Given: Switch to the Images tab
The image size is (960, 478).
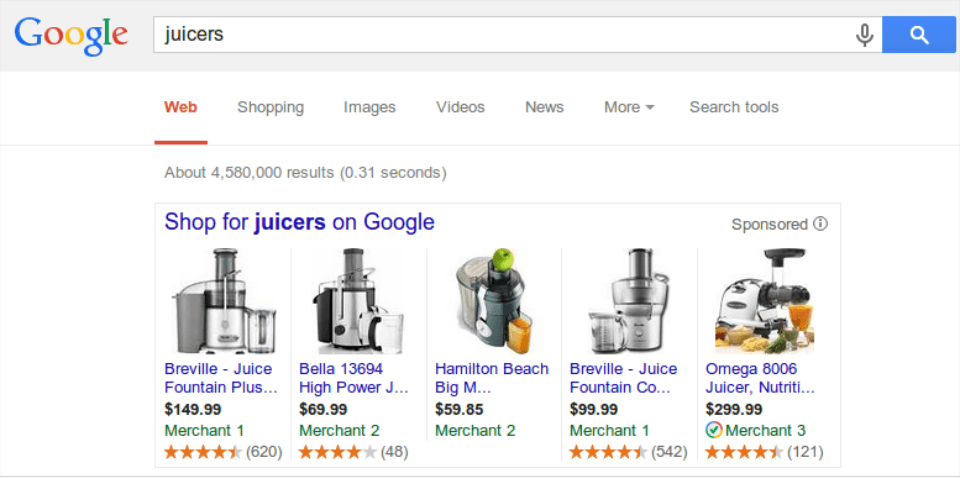Looking at the screenshot, I should (369, 107).
